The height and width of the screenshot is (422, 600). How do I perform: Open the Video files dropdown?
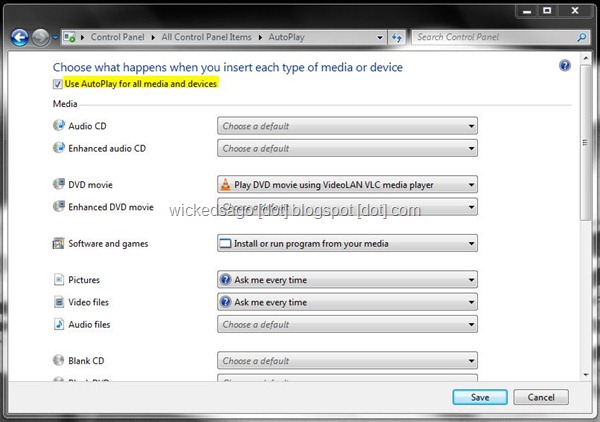click(x=347, y=302)
